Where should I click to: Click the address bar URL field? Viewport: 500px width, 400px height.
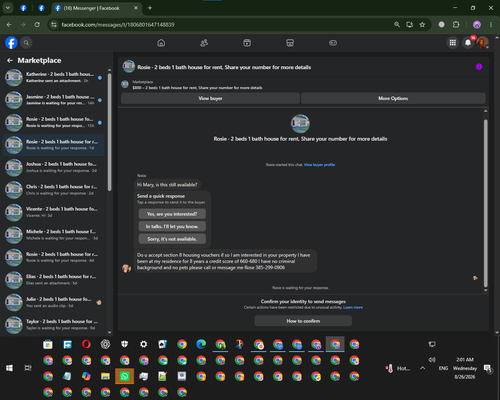coord(220,25)
